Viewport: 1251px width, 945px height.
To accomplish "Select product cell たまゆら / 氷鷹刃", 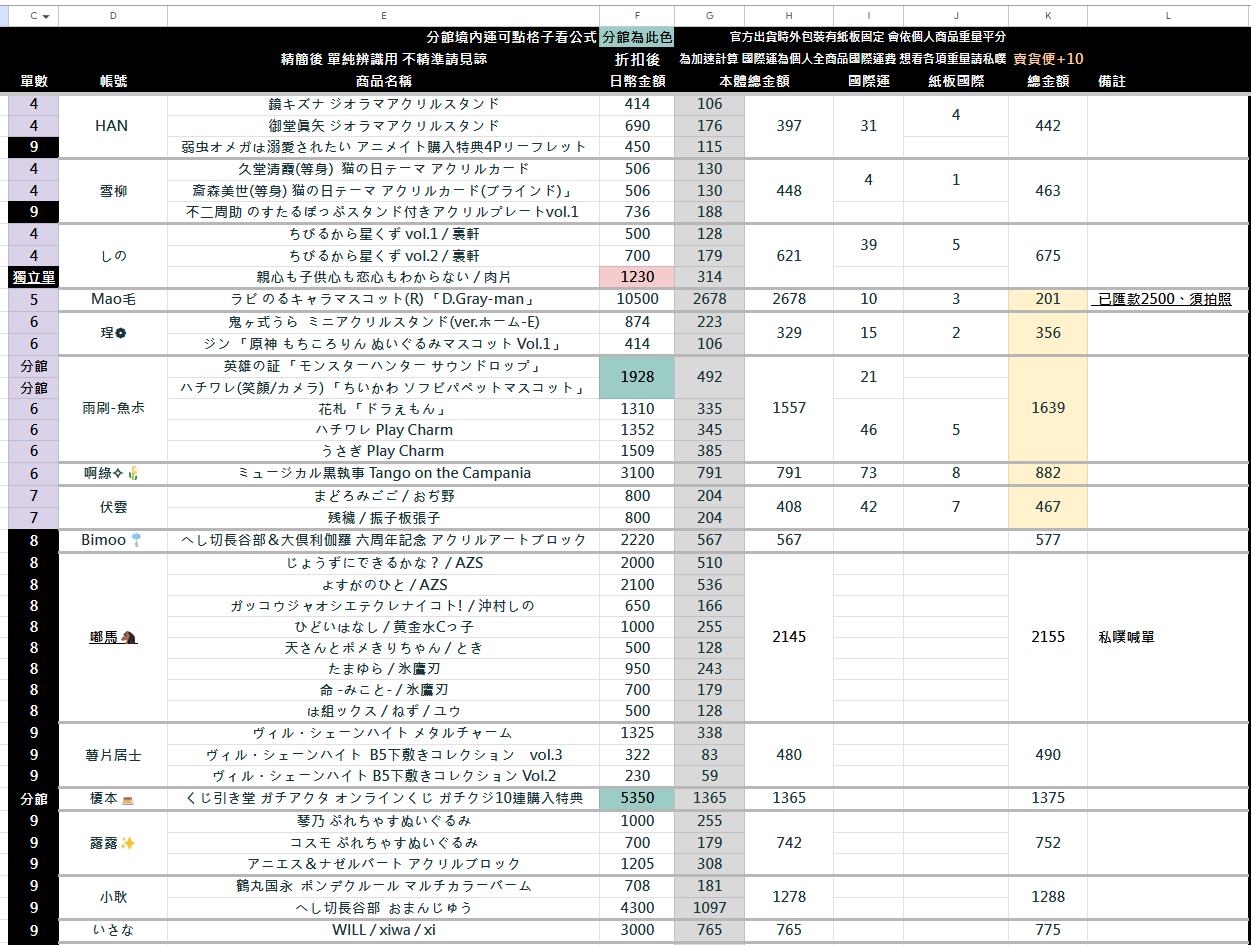I will pos(384,669).
